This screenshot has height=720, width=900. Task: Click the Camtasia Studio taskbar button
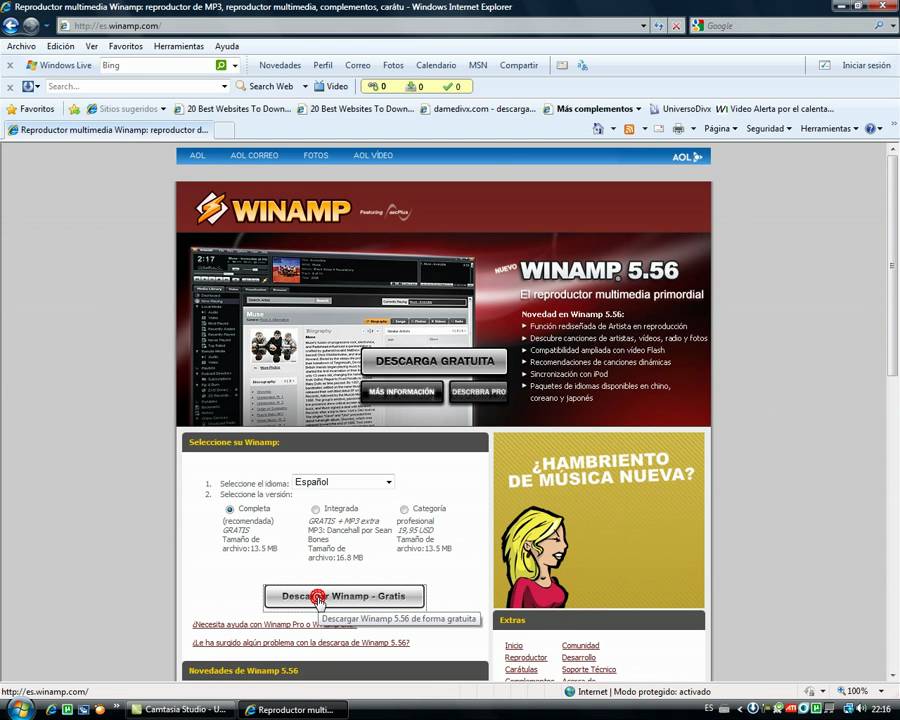click(180, 710)
